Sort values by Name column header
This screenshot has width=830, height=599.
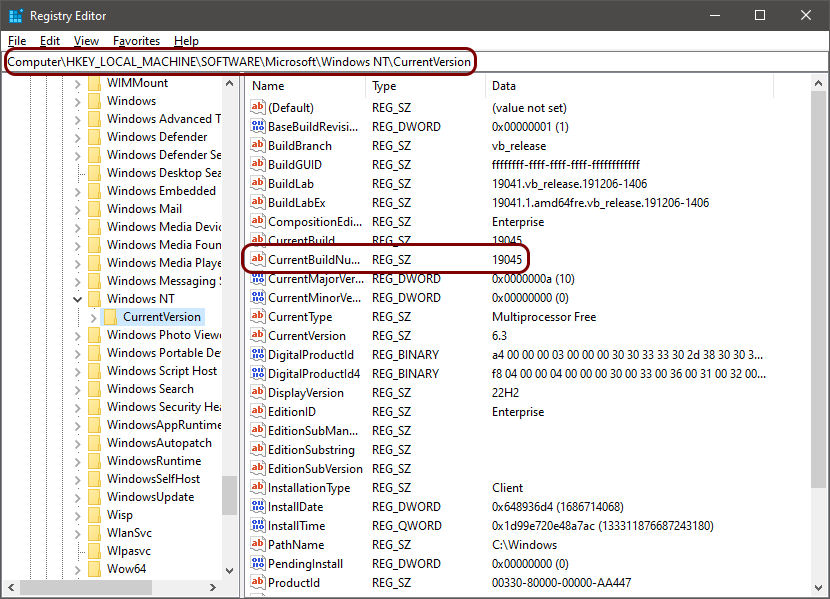pyautogui.click(x=305, y=86)
